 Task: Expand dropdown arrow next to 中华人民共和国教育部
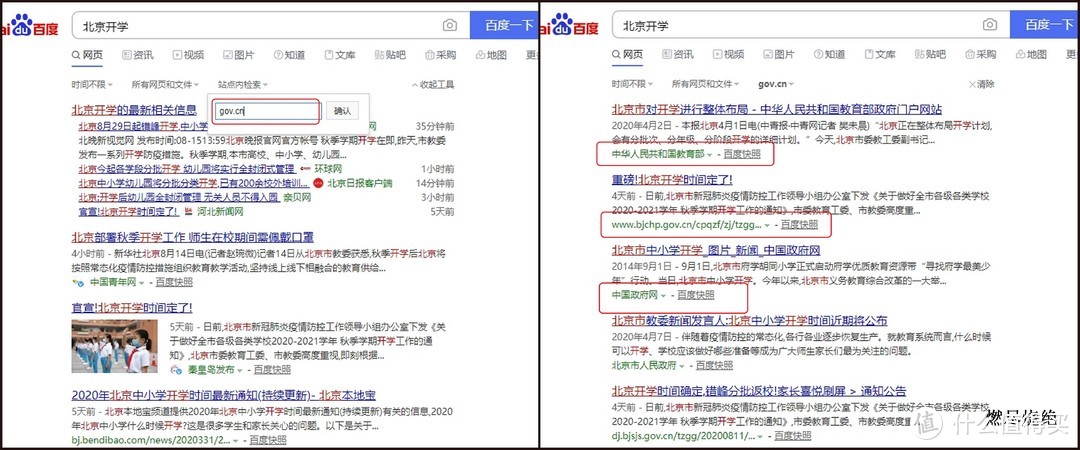click(710, 154)
